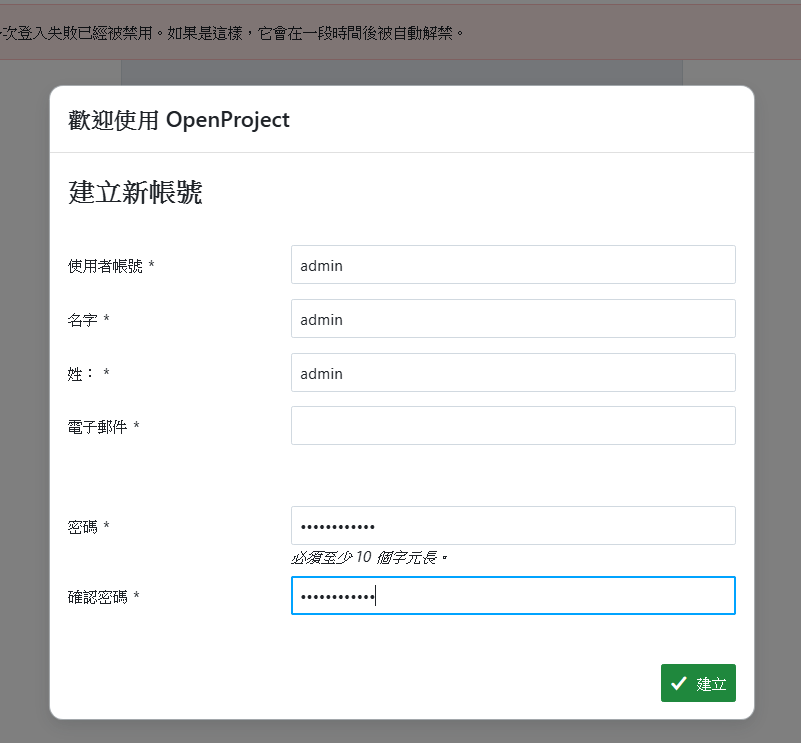Screen dimensions: 801x743
Task: Click the 確認密碼 label
Action: point(103,597)
